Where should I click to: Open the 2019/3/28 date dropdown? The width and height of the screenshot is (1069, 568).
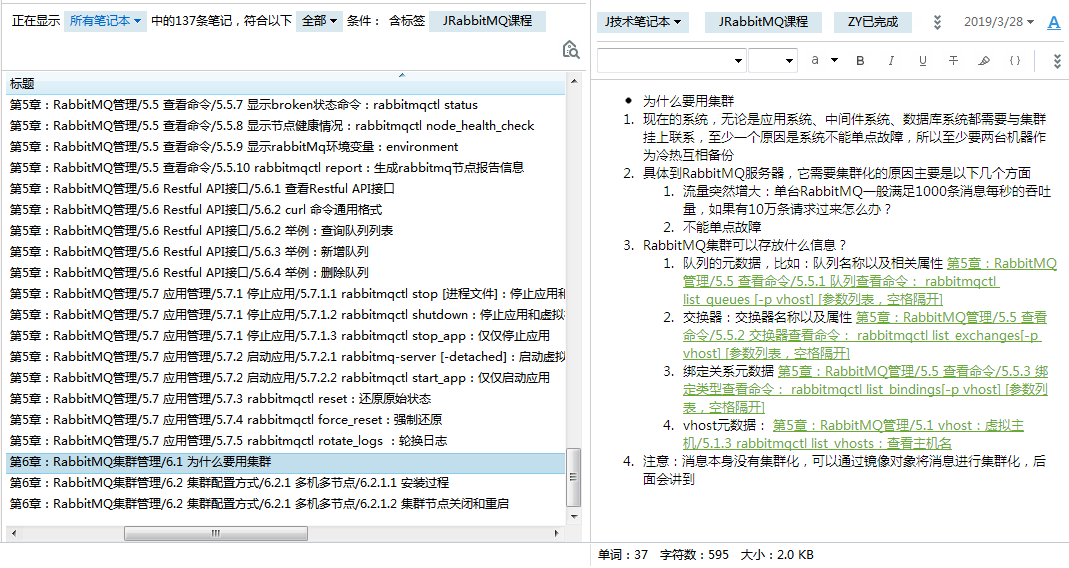999,22
